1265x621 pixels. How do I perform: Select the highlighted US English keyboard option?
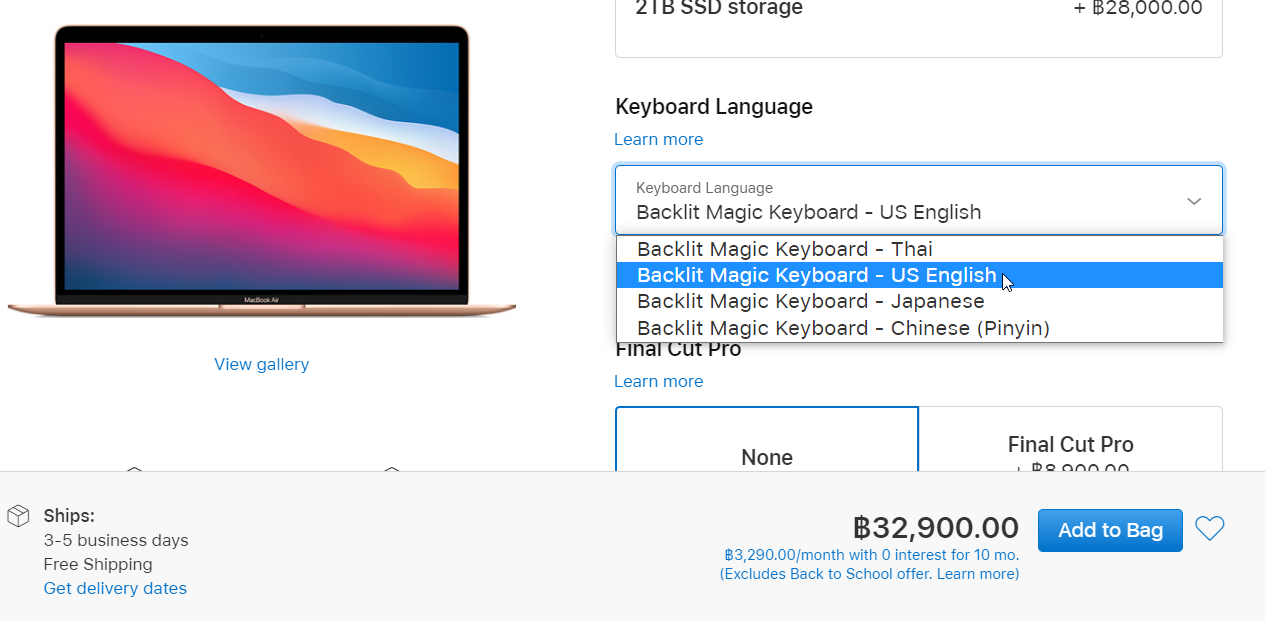[x=816, y=275]
